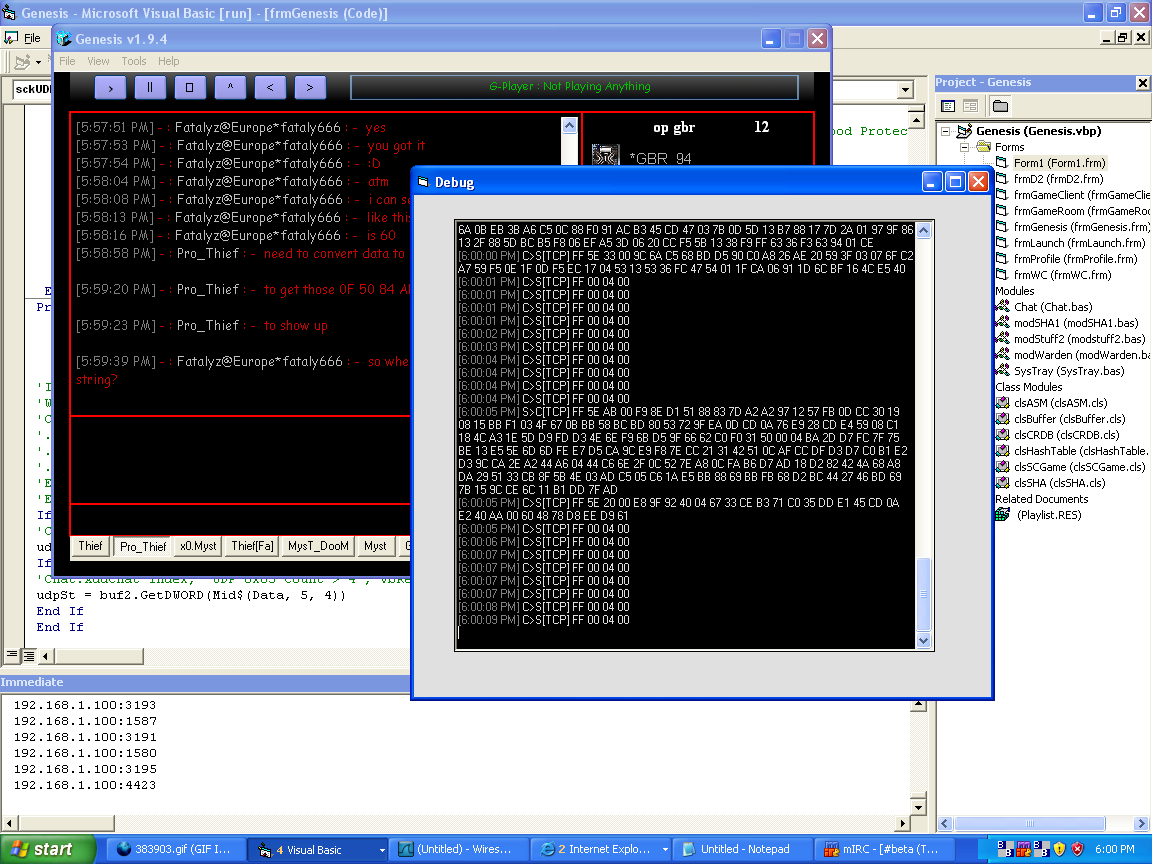
Task: Open the Tools menu in Genesis window
Action: [134, 61]
